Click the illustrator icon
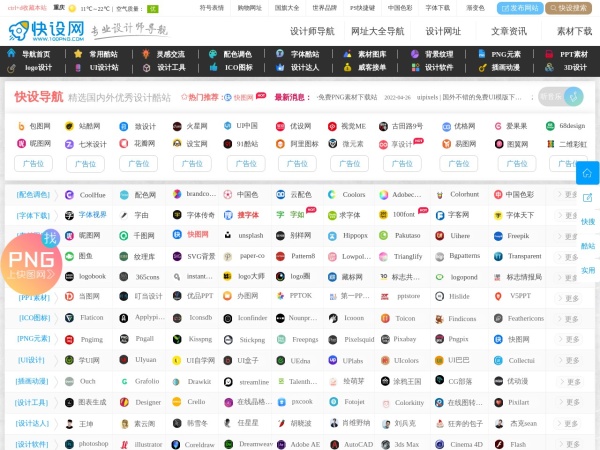The image size is (600, 450). pos(124,445)
